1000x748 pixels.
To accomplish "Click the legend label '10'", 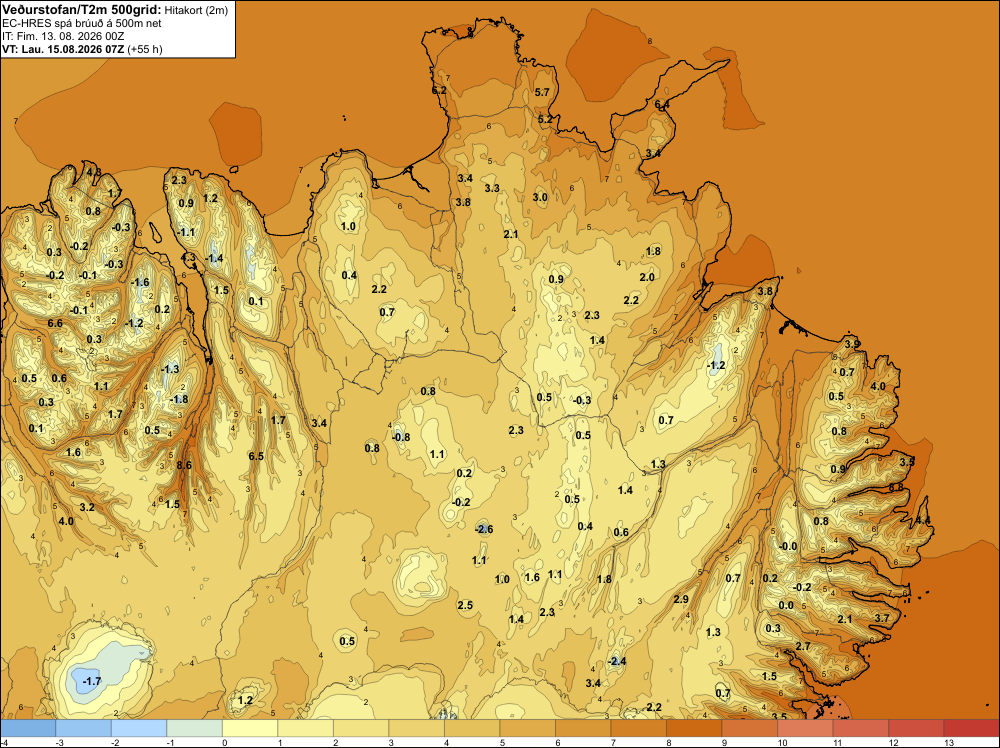I will (781, 743).
